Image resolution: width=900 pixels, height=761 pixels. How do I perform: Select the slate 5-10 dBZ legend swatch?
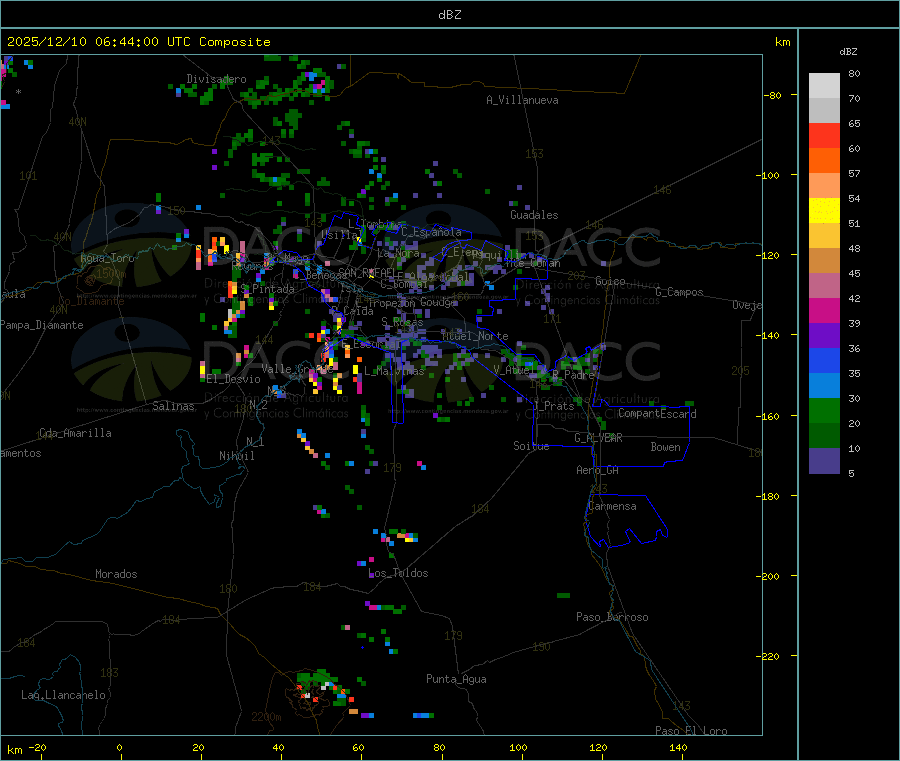click(x=824, y=461)
